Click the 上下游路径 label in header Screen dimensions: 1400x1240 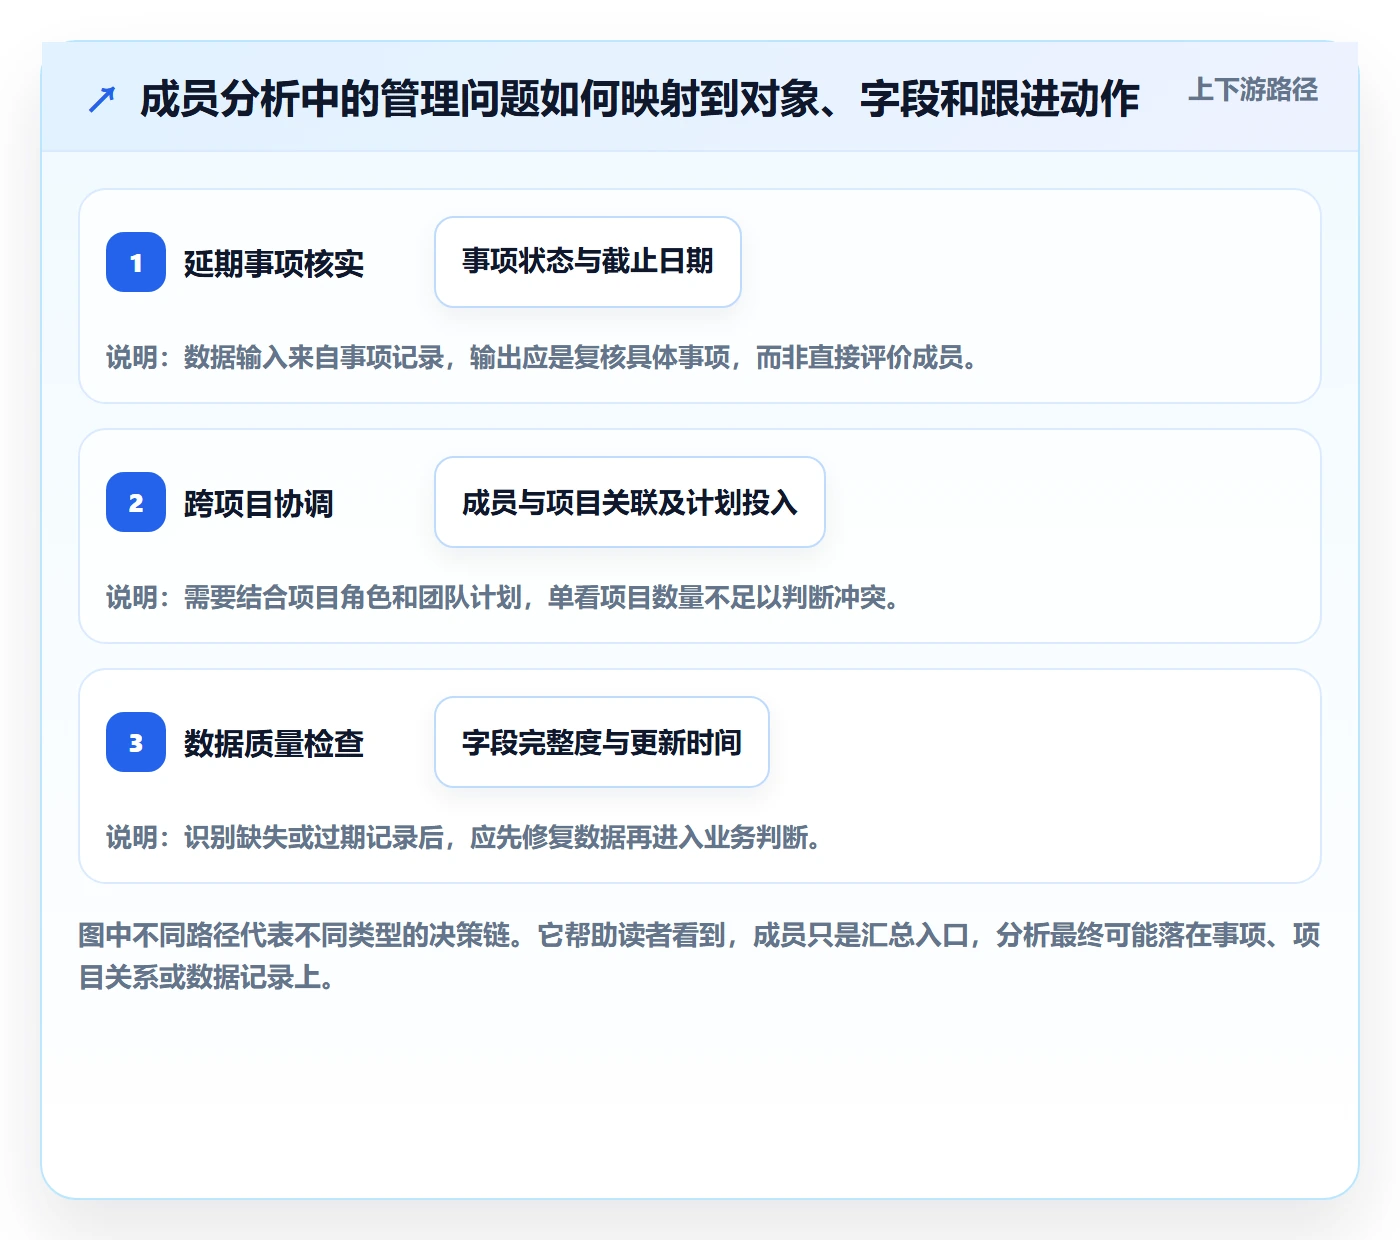(x=1253, y=90)
